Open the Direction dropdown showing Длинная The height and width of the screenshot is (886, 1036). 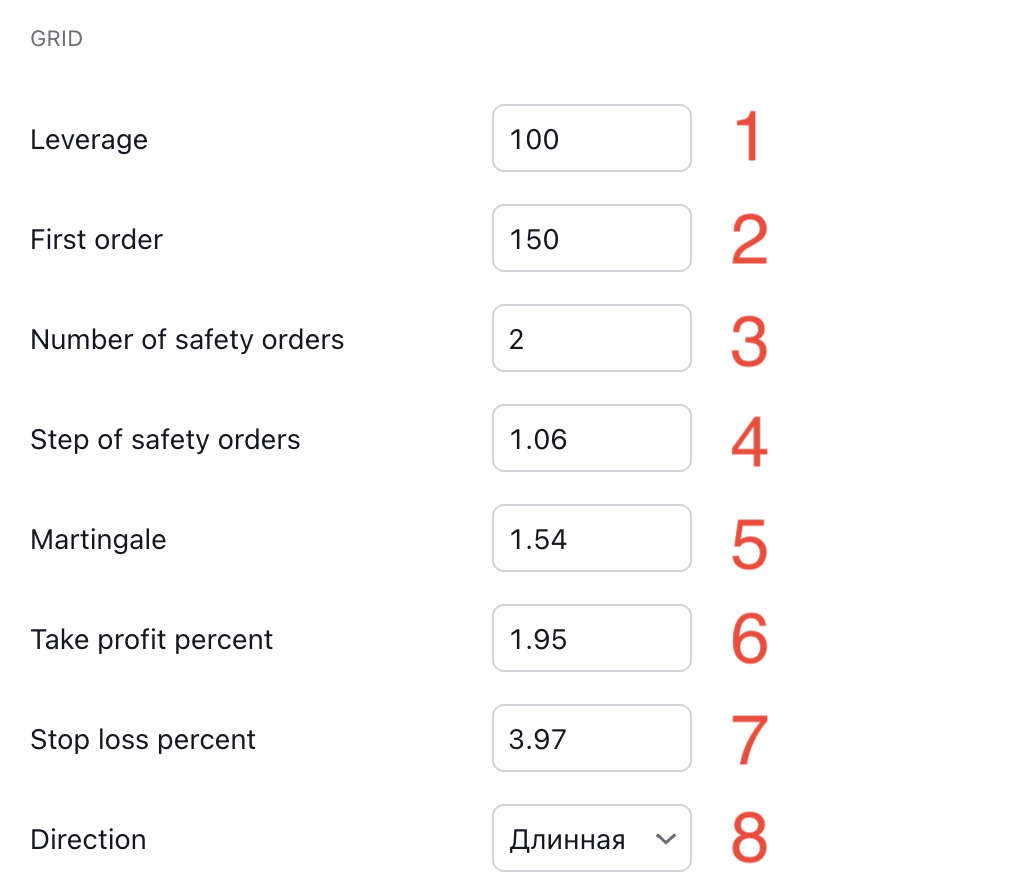point(591,838)
